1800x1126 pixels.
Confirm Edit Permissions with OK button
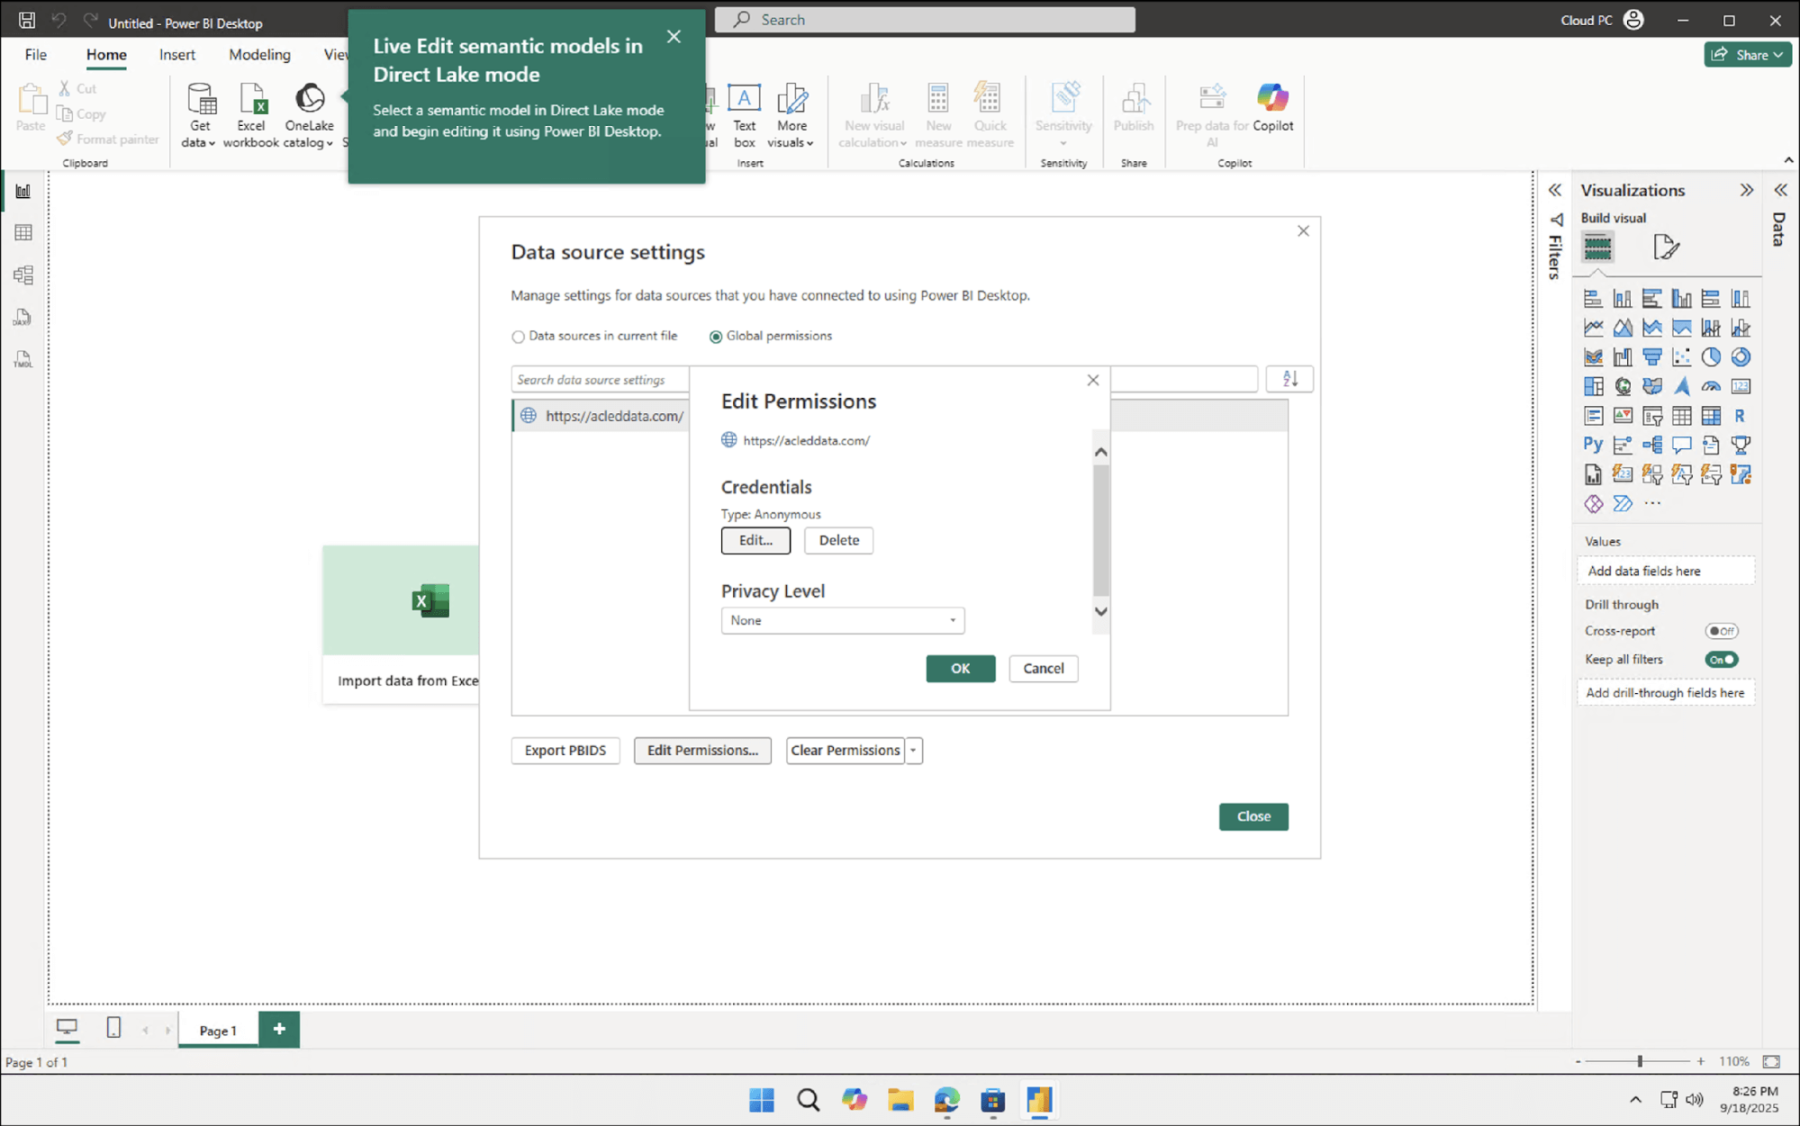tap(959, 668)
